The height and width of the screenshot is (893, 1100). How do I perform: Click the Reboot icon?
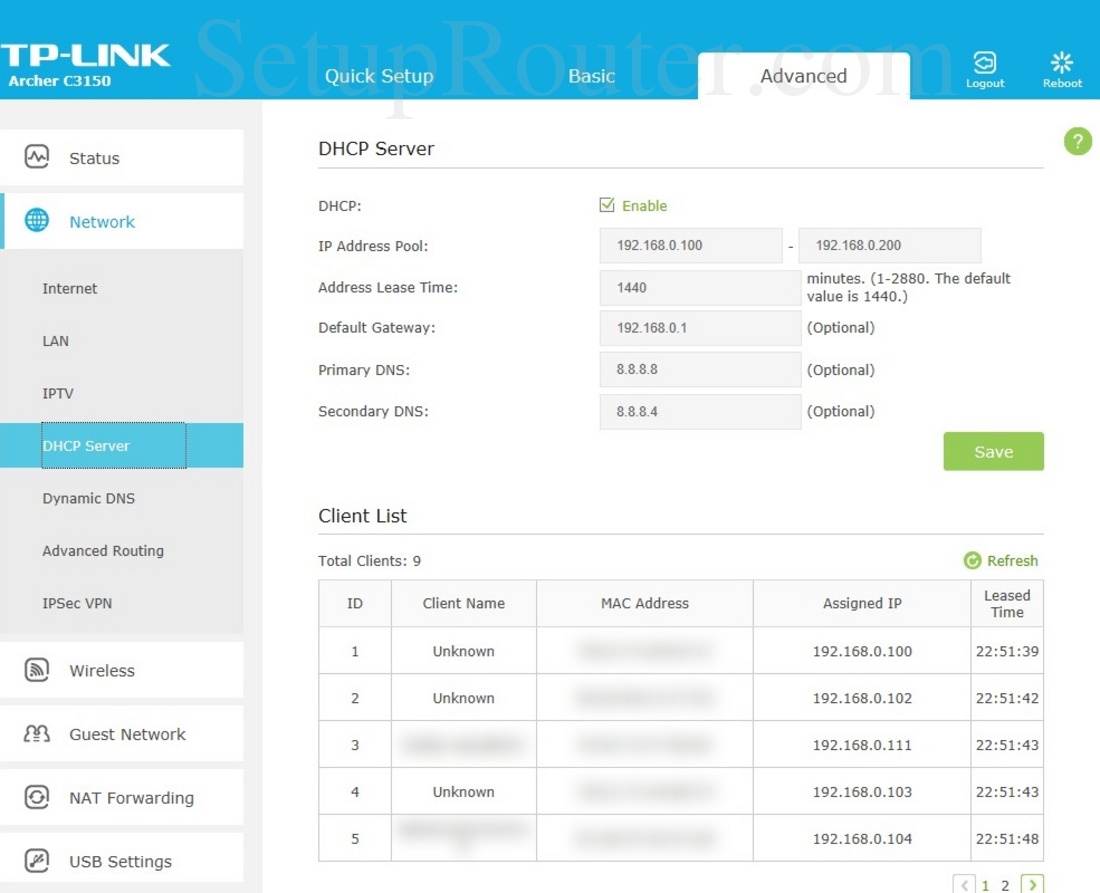tap(1061, 62)
